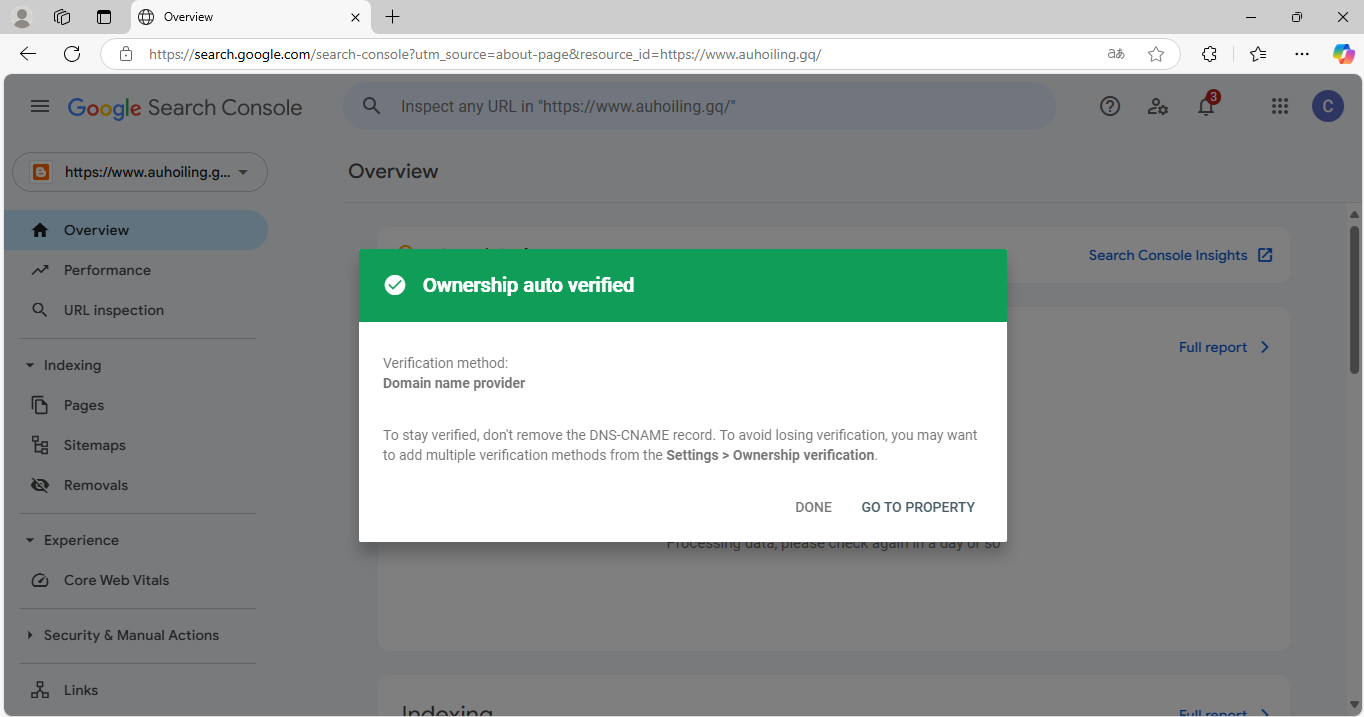Screen dimensions: 1364x717
Task: Toggle tab actions menu icon
Action: pyautogui.click(x=104, y=17)
